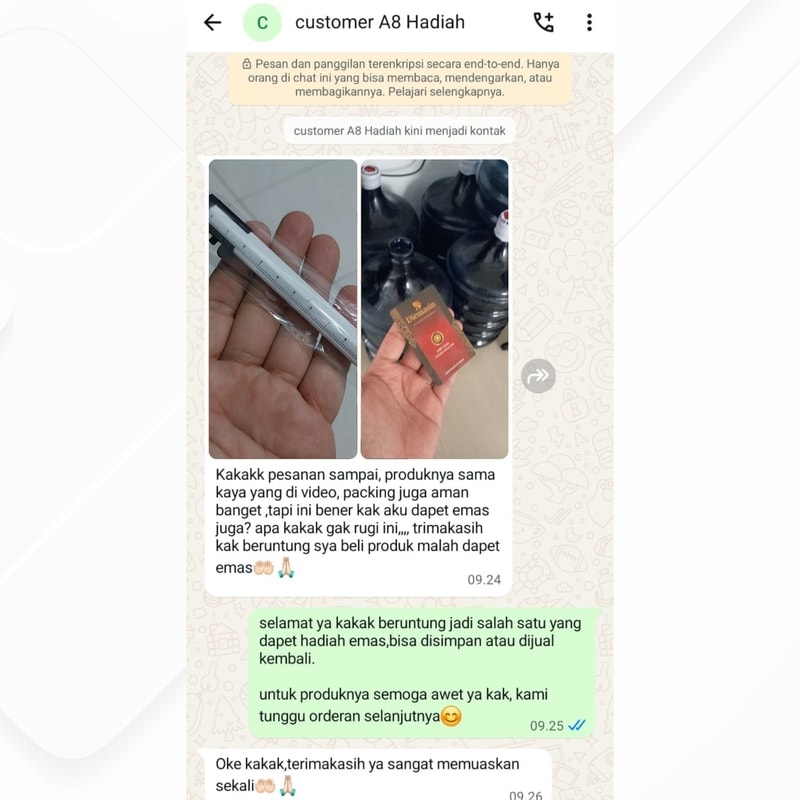Open the three-dot overflow menu
The width and height of the screenshot is (800, 800).
tap(589, 22)
